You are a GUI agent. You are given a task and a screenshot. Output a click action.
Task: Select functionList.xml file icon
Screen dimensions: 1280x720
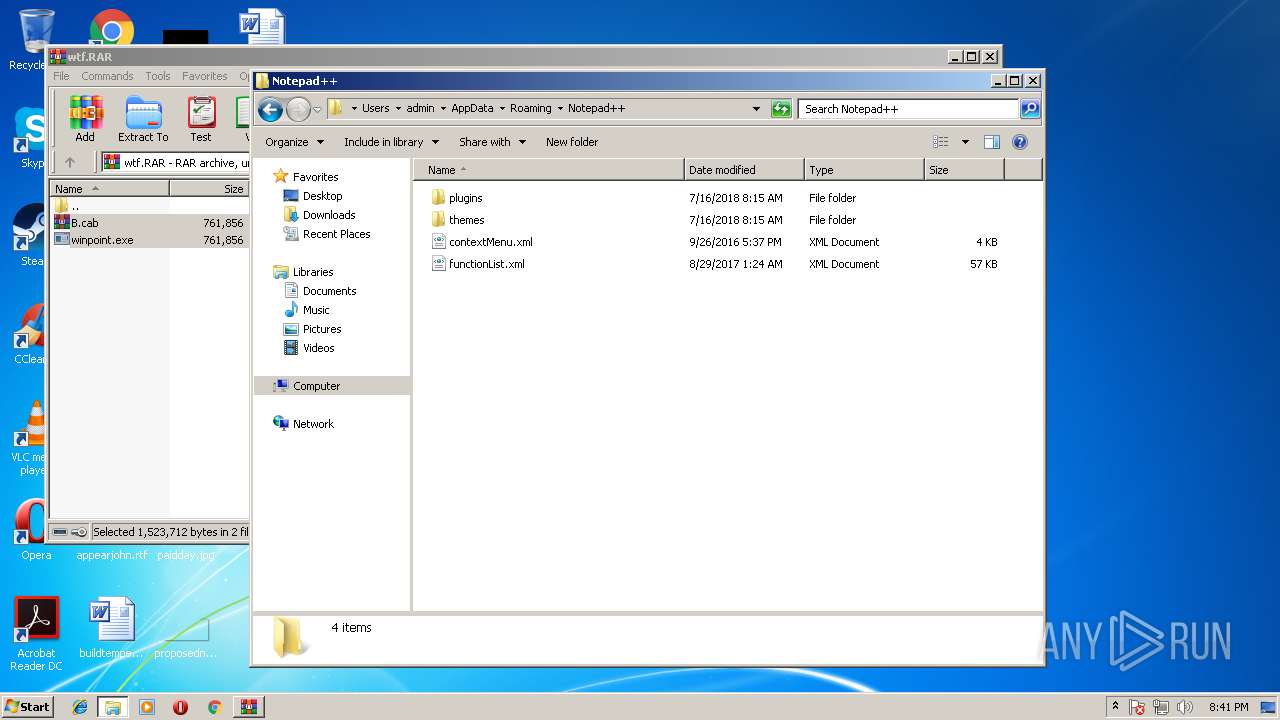click(x=438, y=264)
